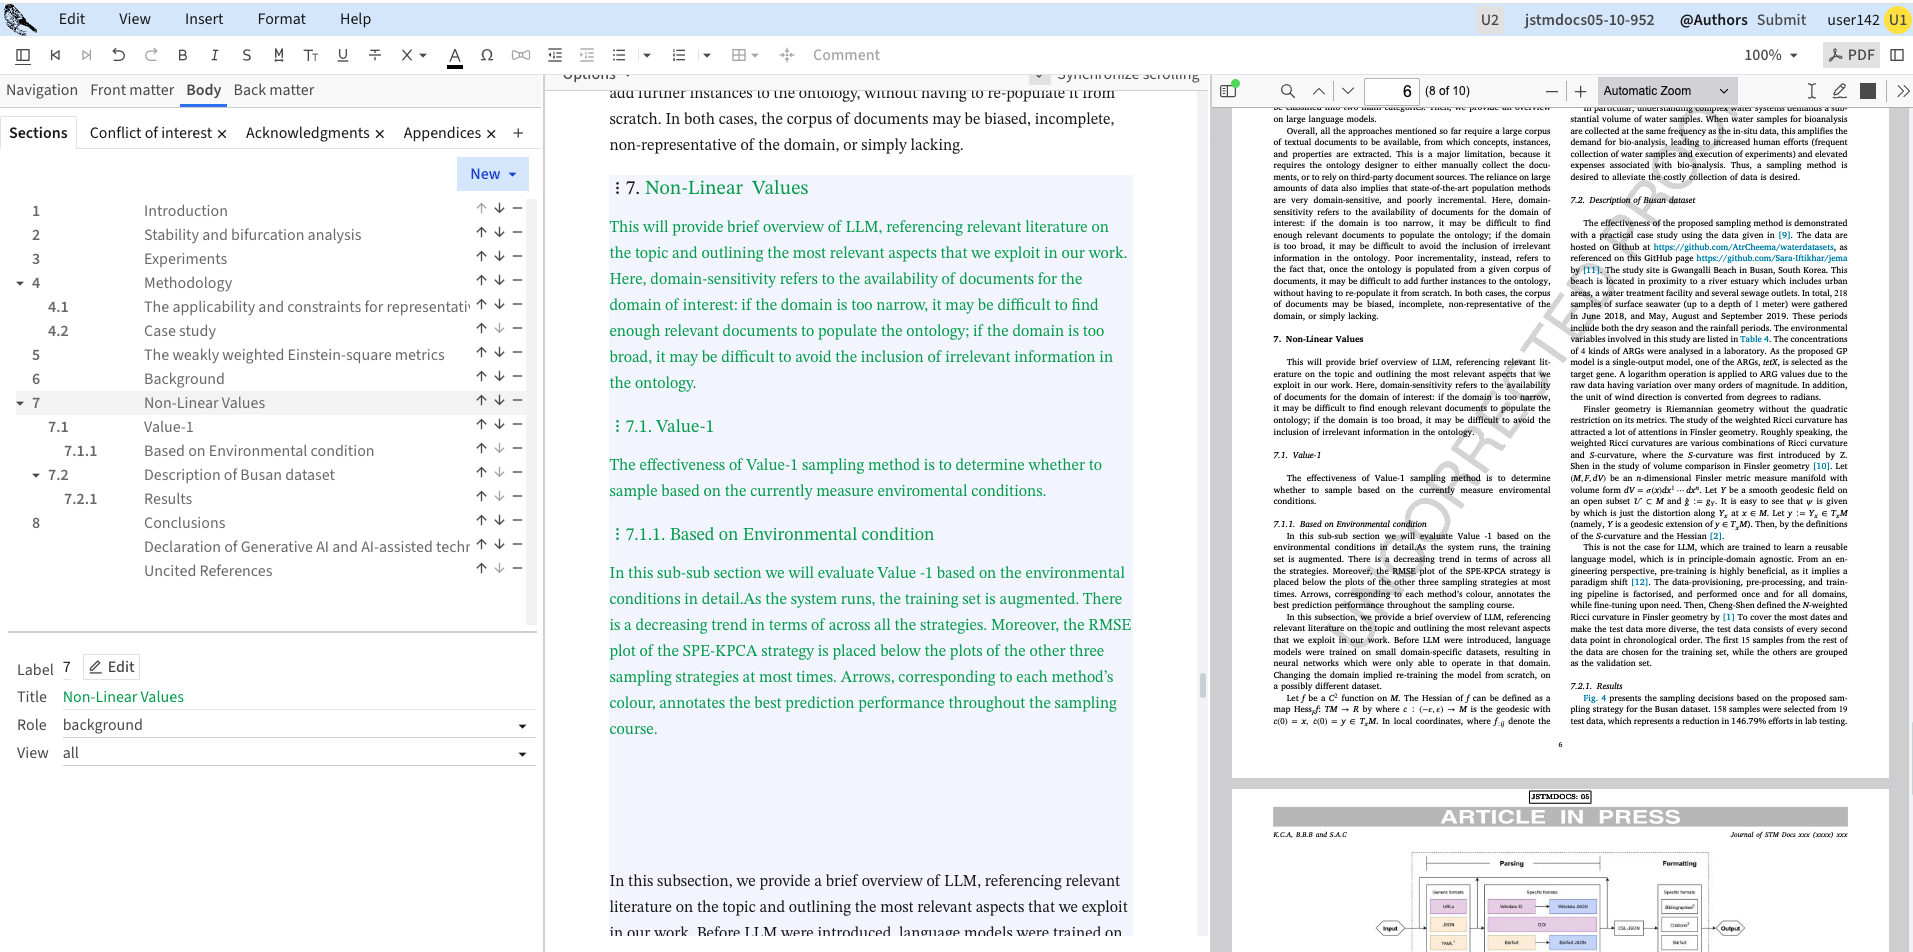This screenshot has height=952, width=1913.
Task: Open PDF search magnifier icon
Action: pos(1288,91)
